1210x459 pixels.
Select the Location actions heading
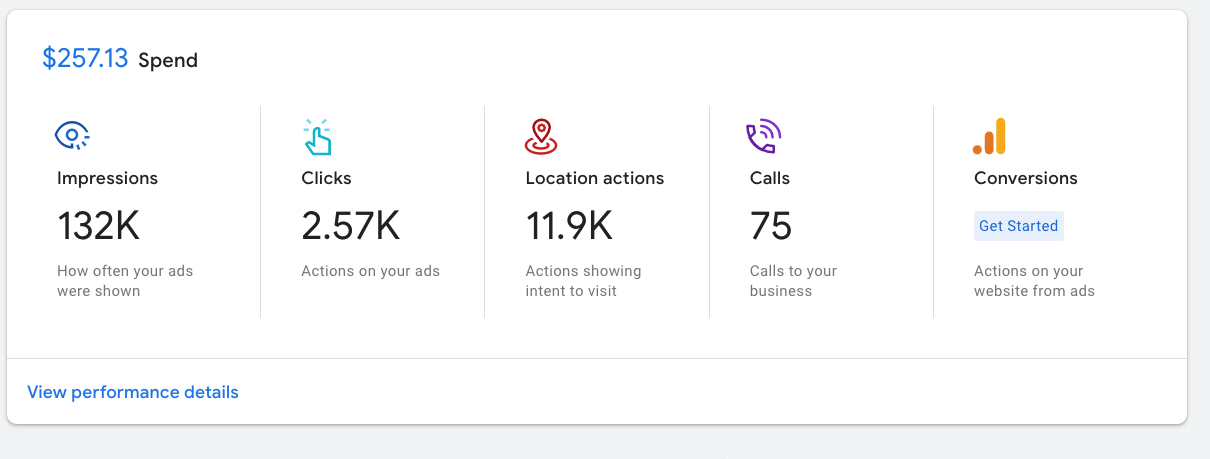(x=595, y=178)
